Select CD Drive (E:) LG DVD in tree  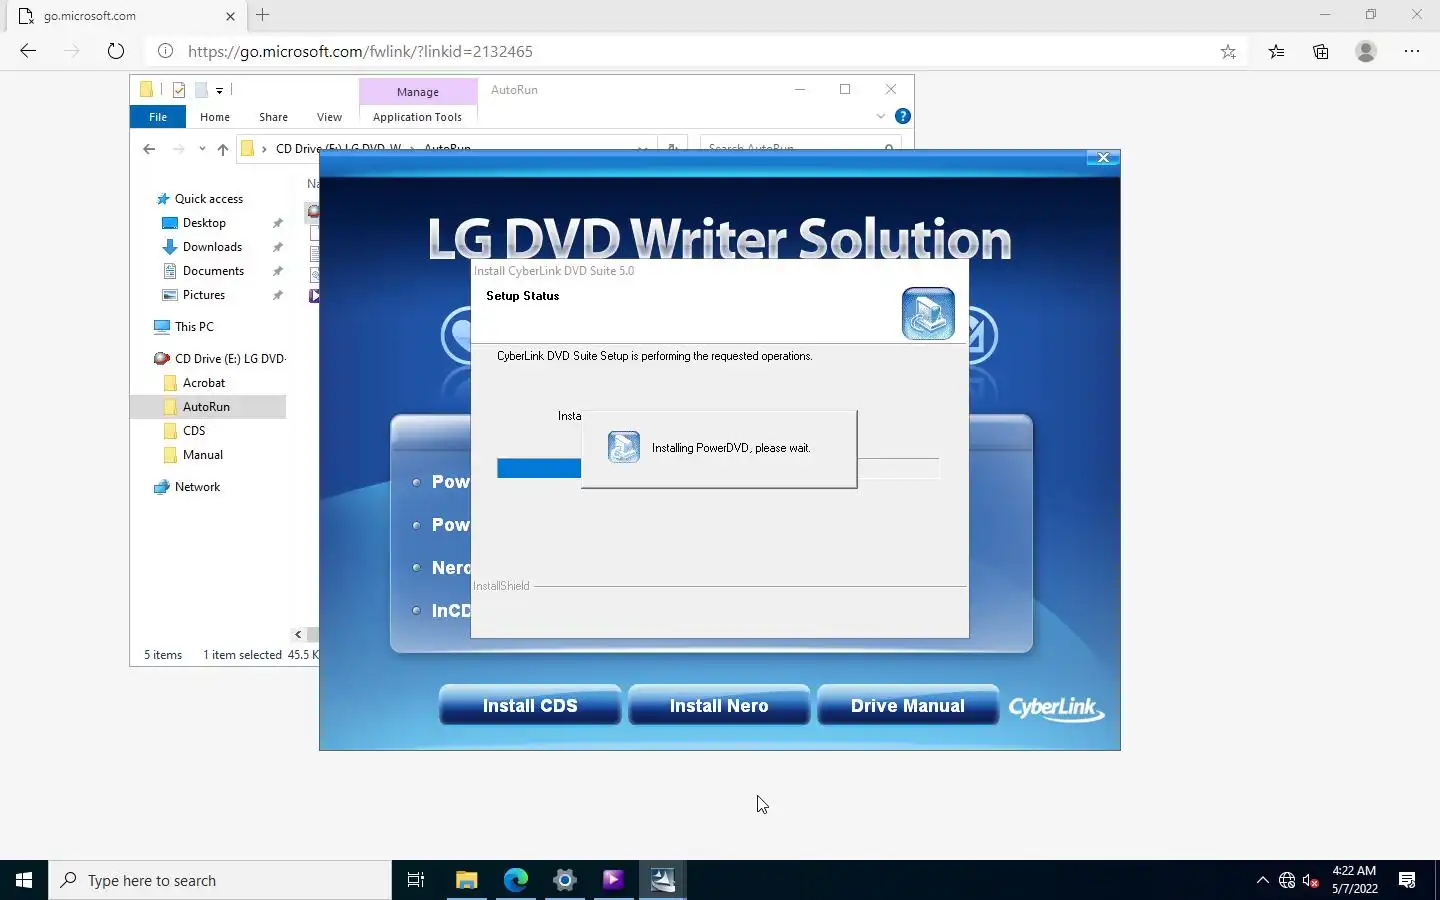tap(220, 359)
